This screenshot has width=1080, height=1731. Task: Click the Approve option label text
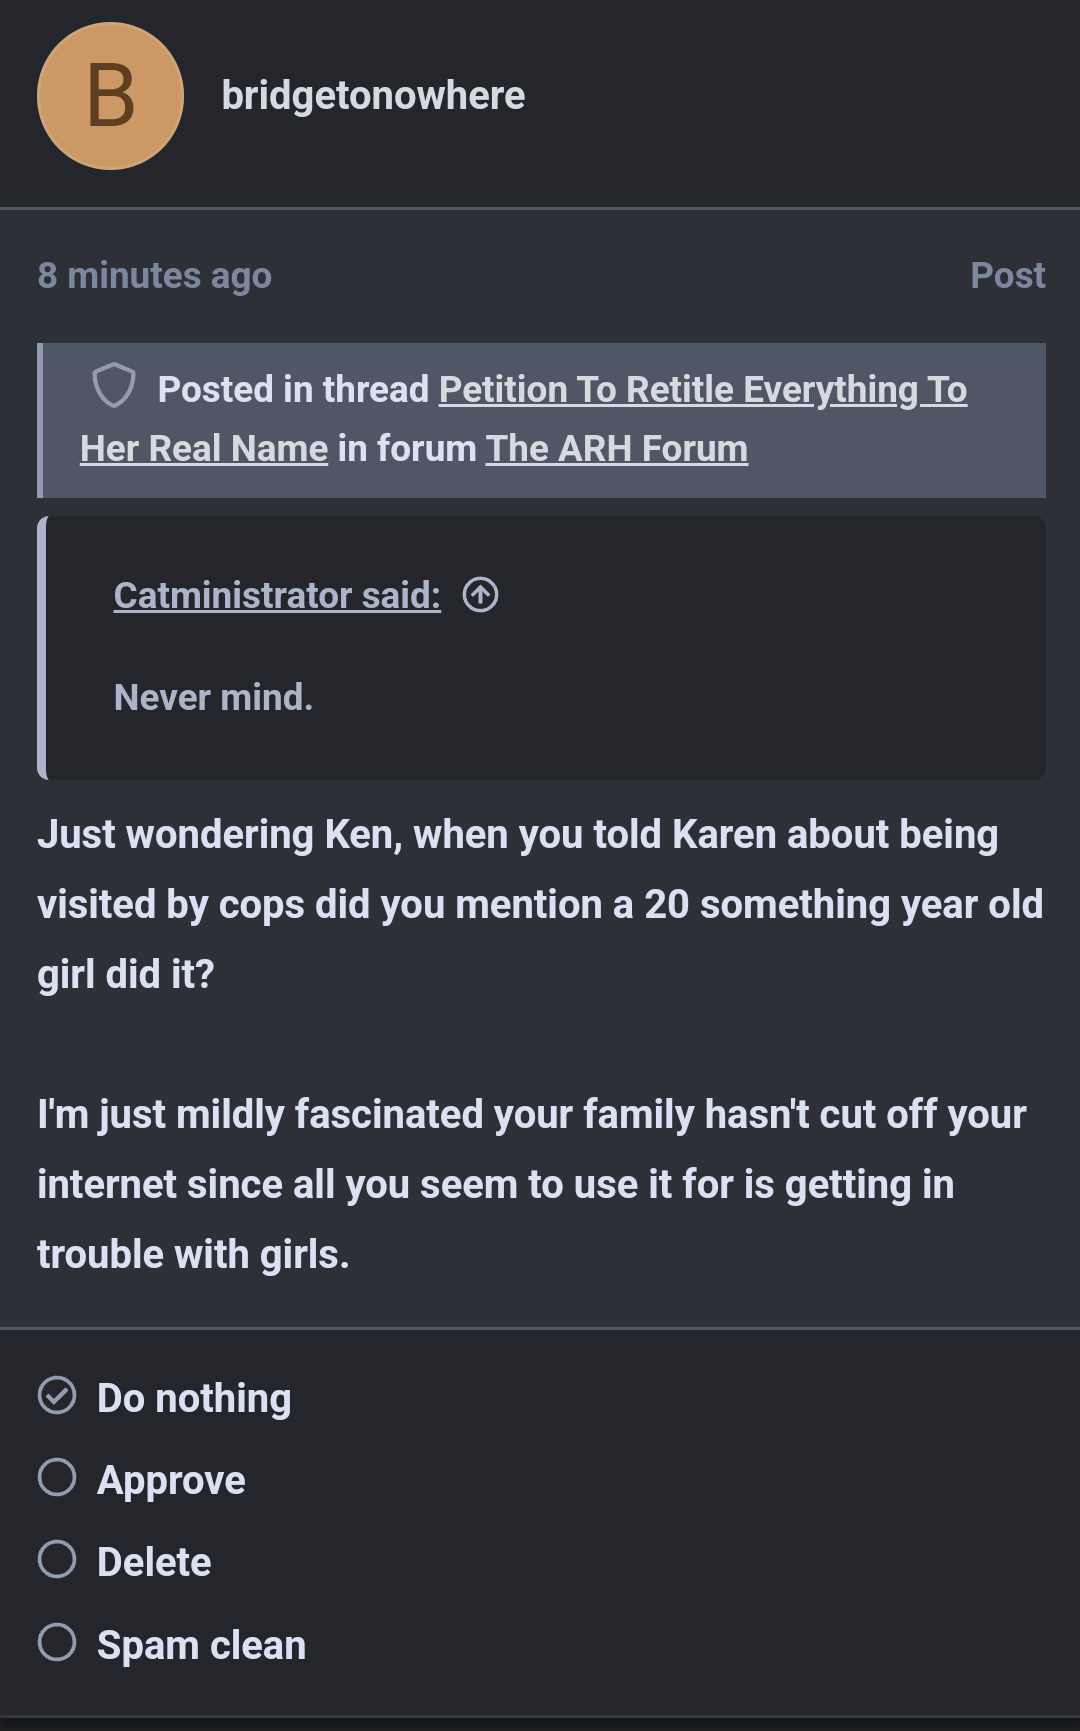[x=171, y=1480]
